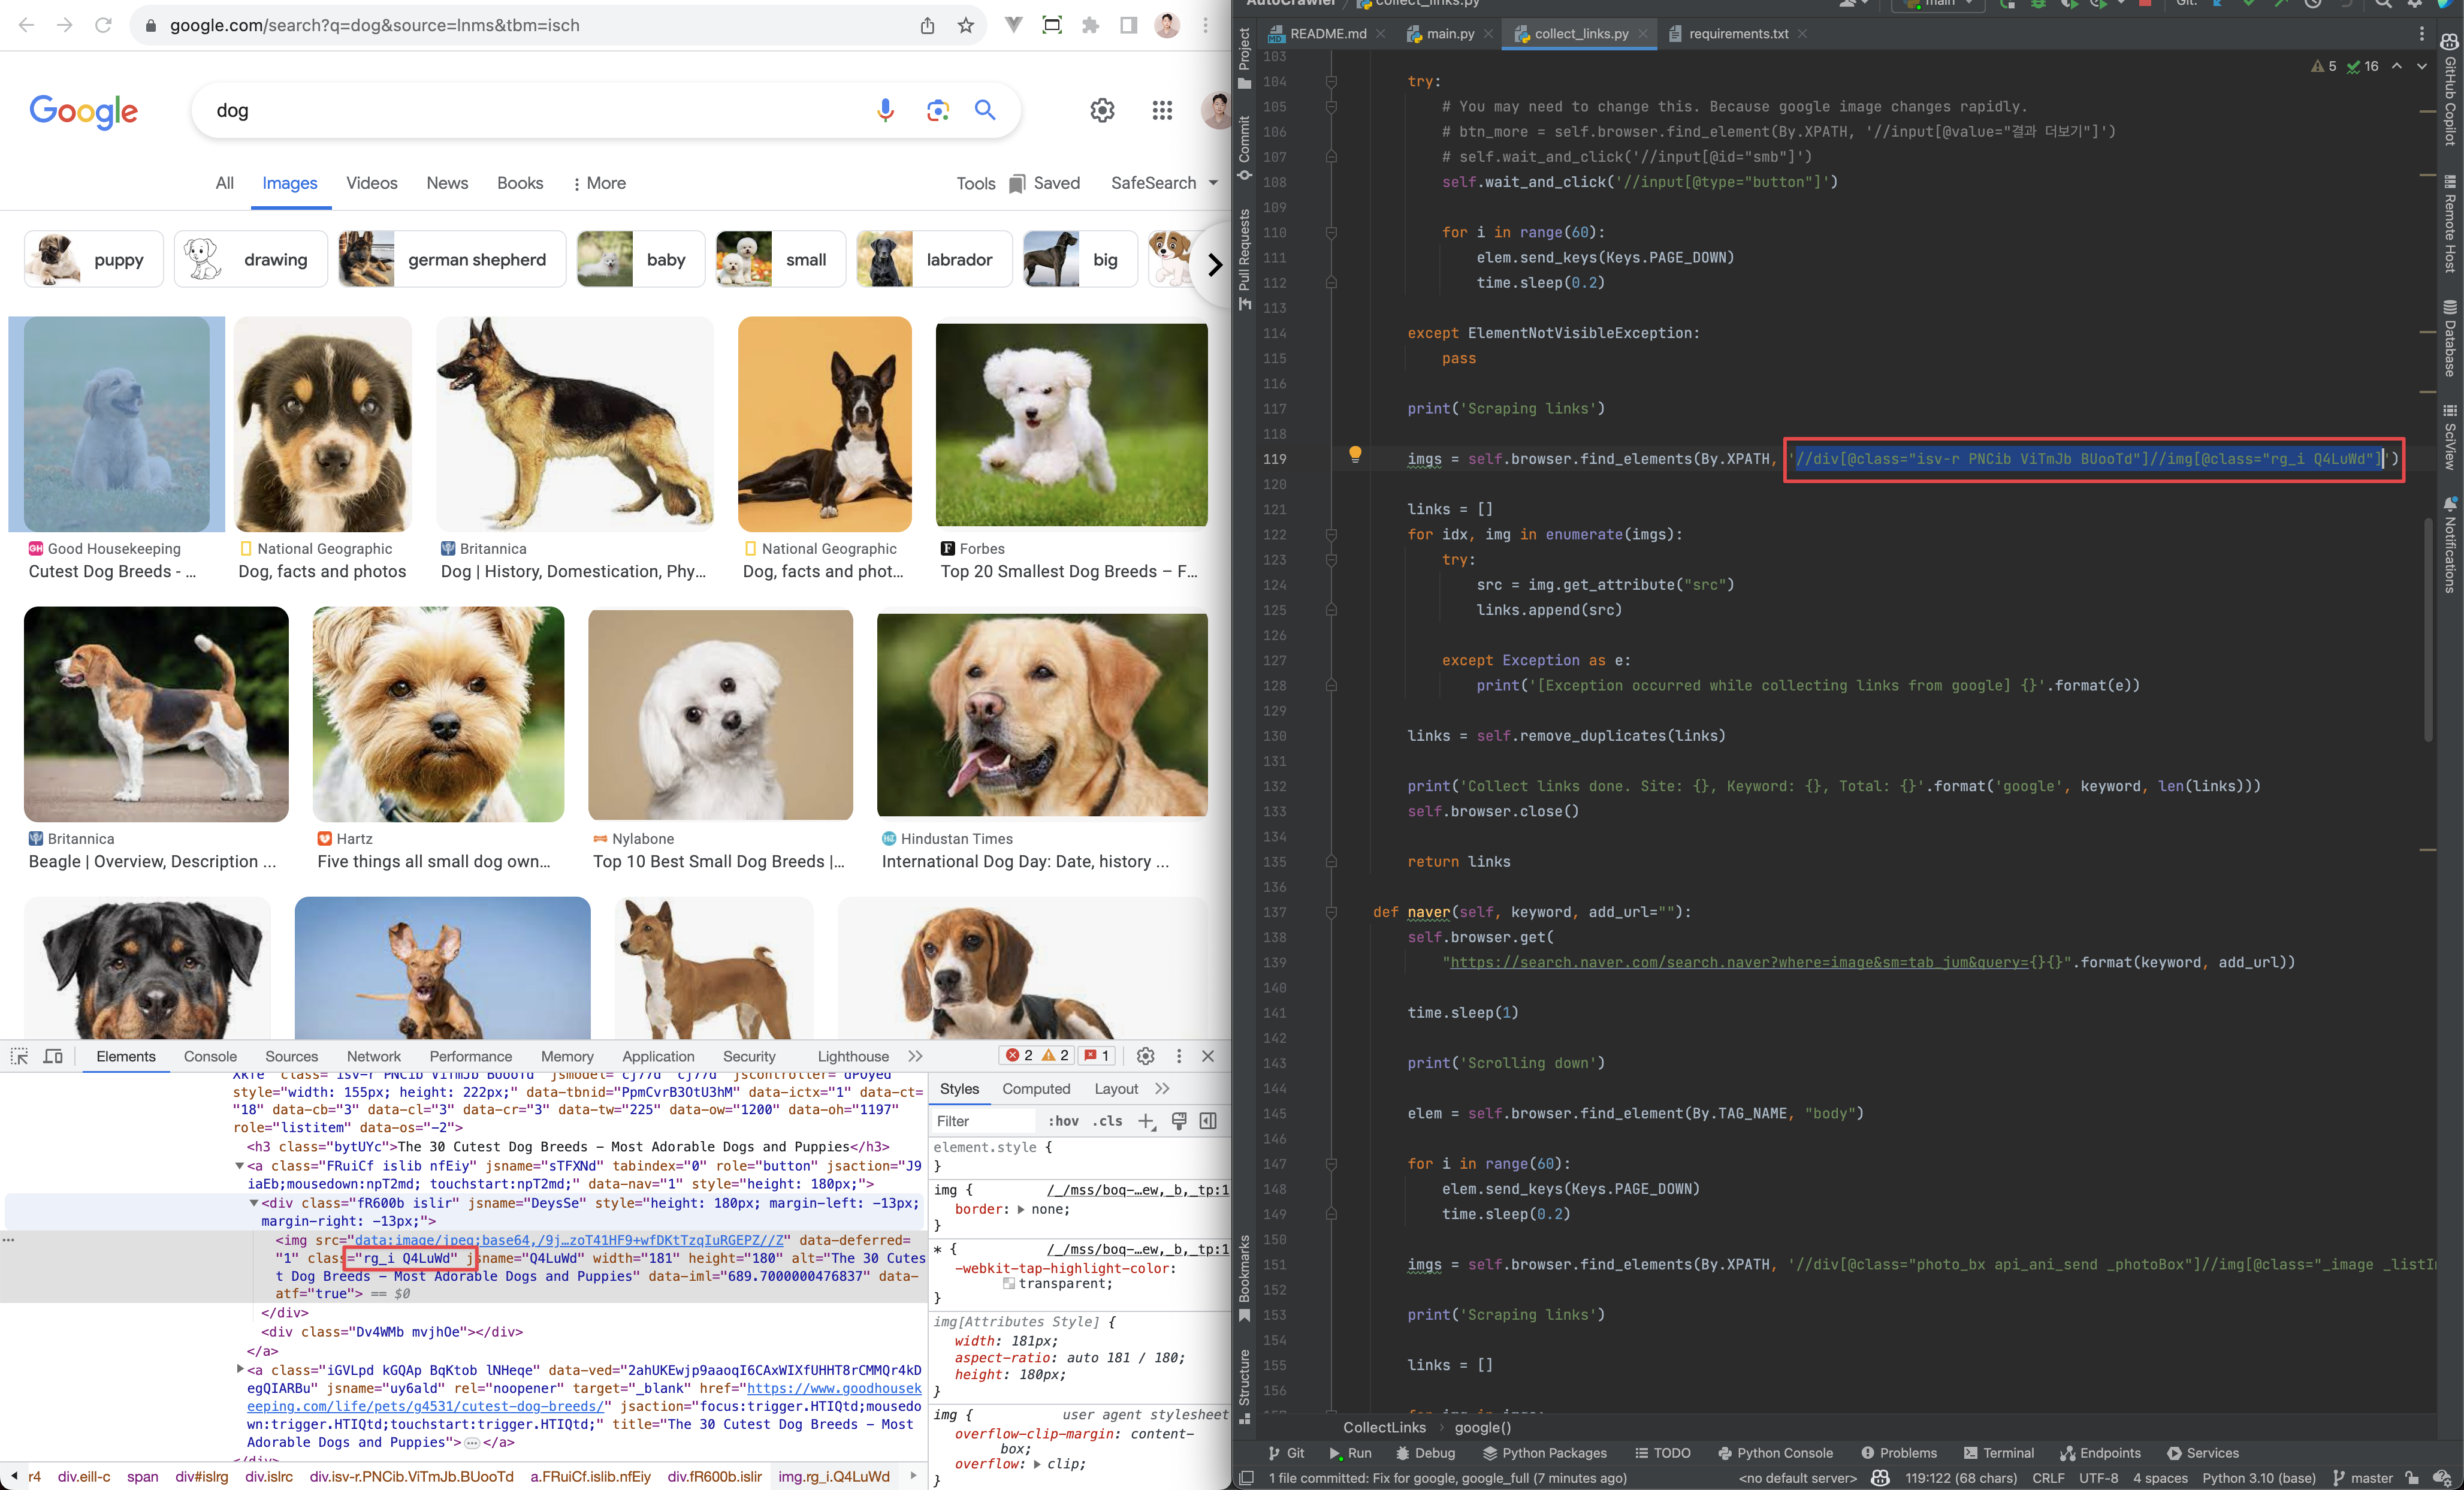2464x1490 pixels.
Task: Filter by german shepherd chip
Action: click(452, 260)
